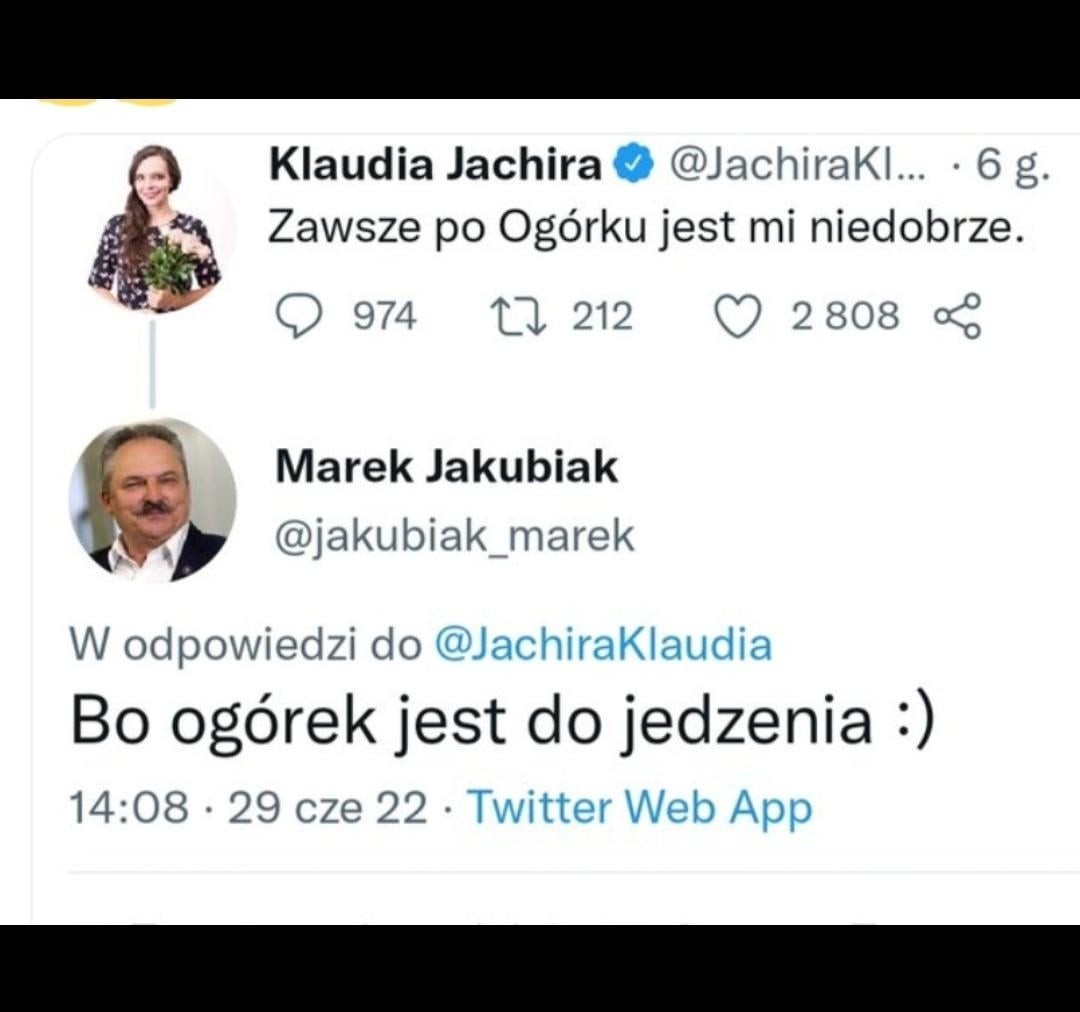
Task: Select the reply text "Bo ogórek jest do jedzenia :)"
Action: tap(503, 723)
